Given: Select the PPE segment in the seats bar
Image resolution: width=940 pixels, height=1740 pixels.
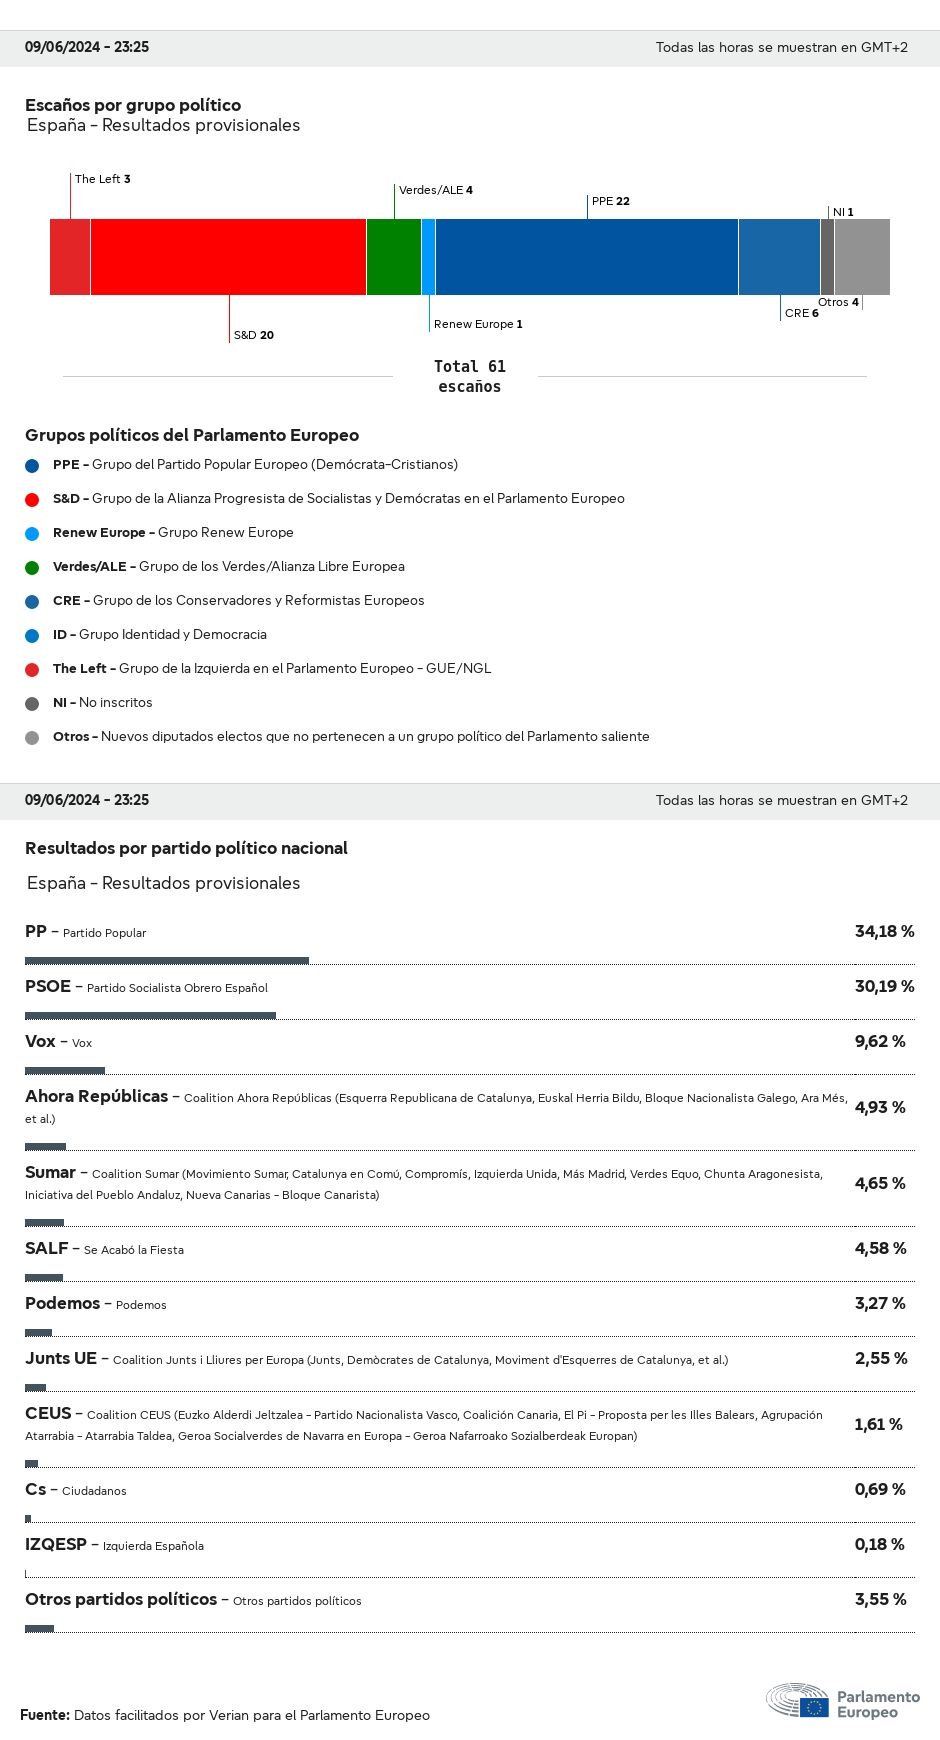Looking at the screenshot, I should tap(586, 257).
